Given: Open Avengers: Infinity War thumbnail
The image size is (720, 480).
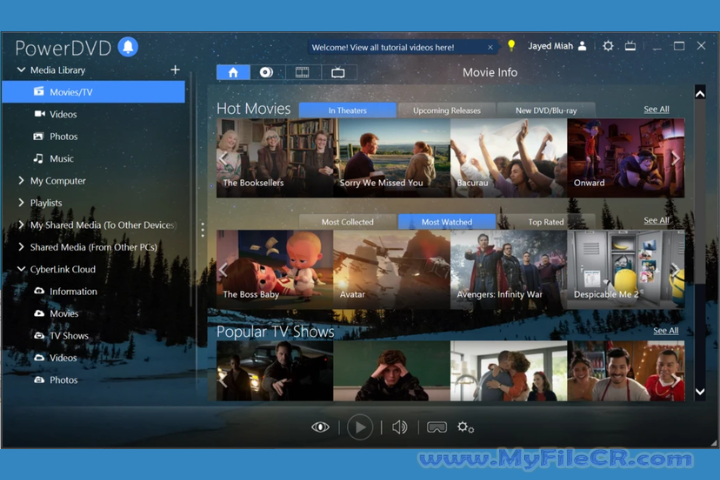Looking at the screenshot, I should [x=509, y=269].
